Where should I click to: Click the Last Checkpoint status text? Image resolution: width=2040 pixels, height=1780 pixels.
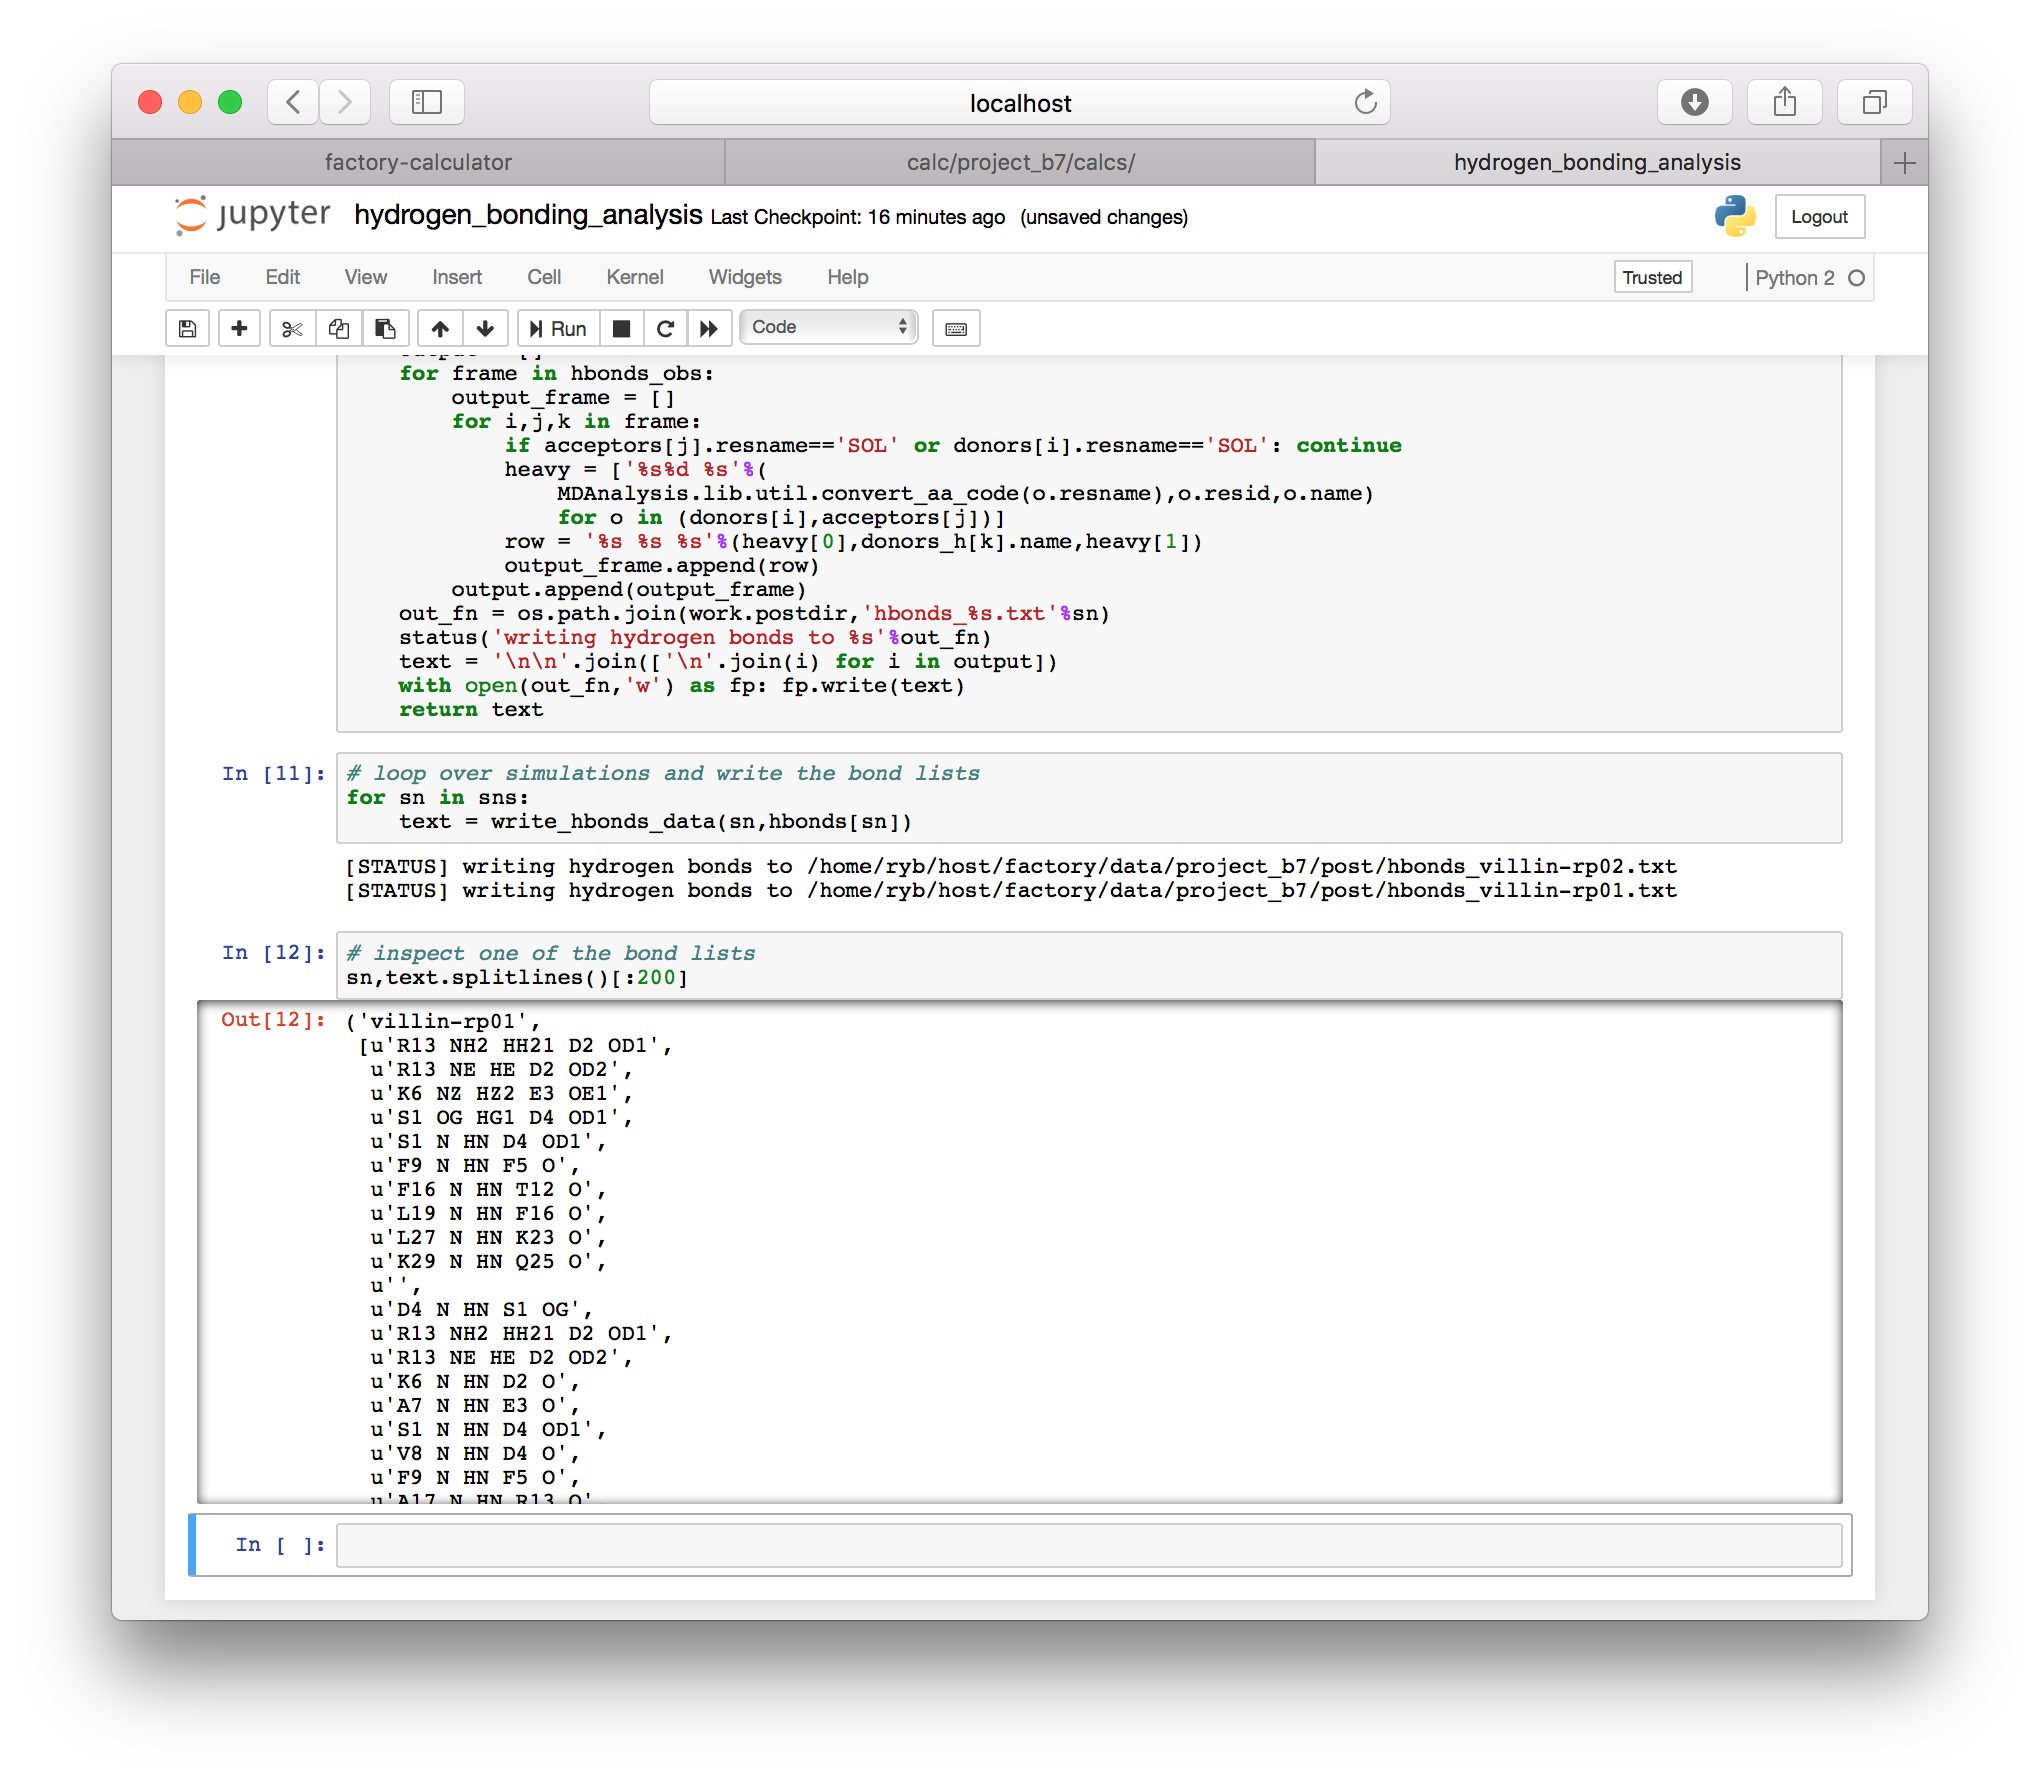tap(857, 217)
